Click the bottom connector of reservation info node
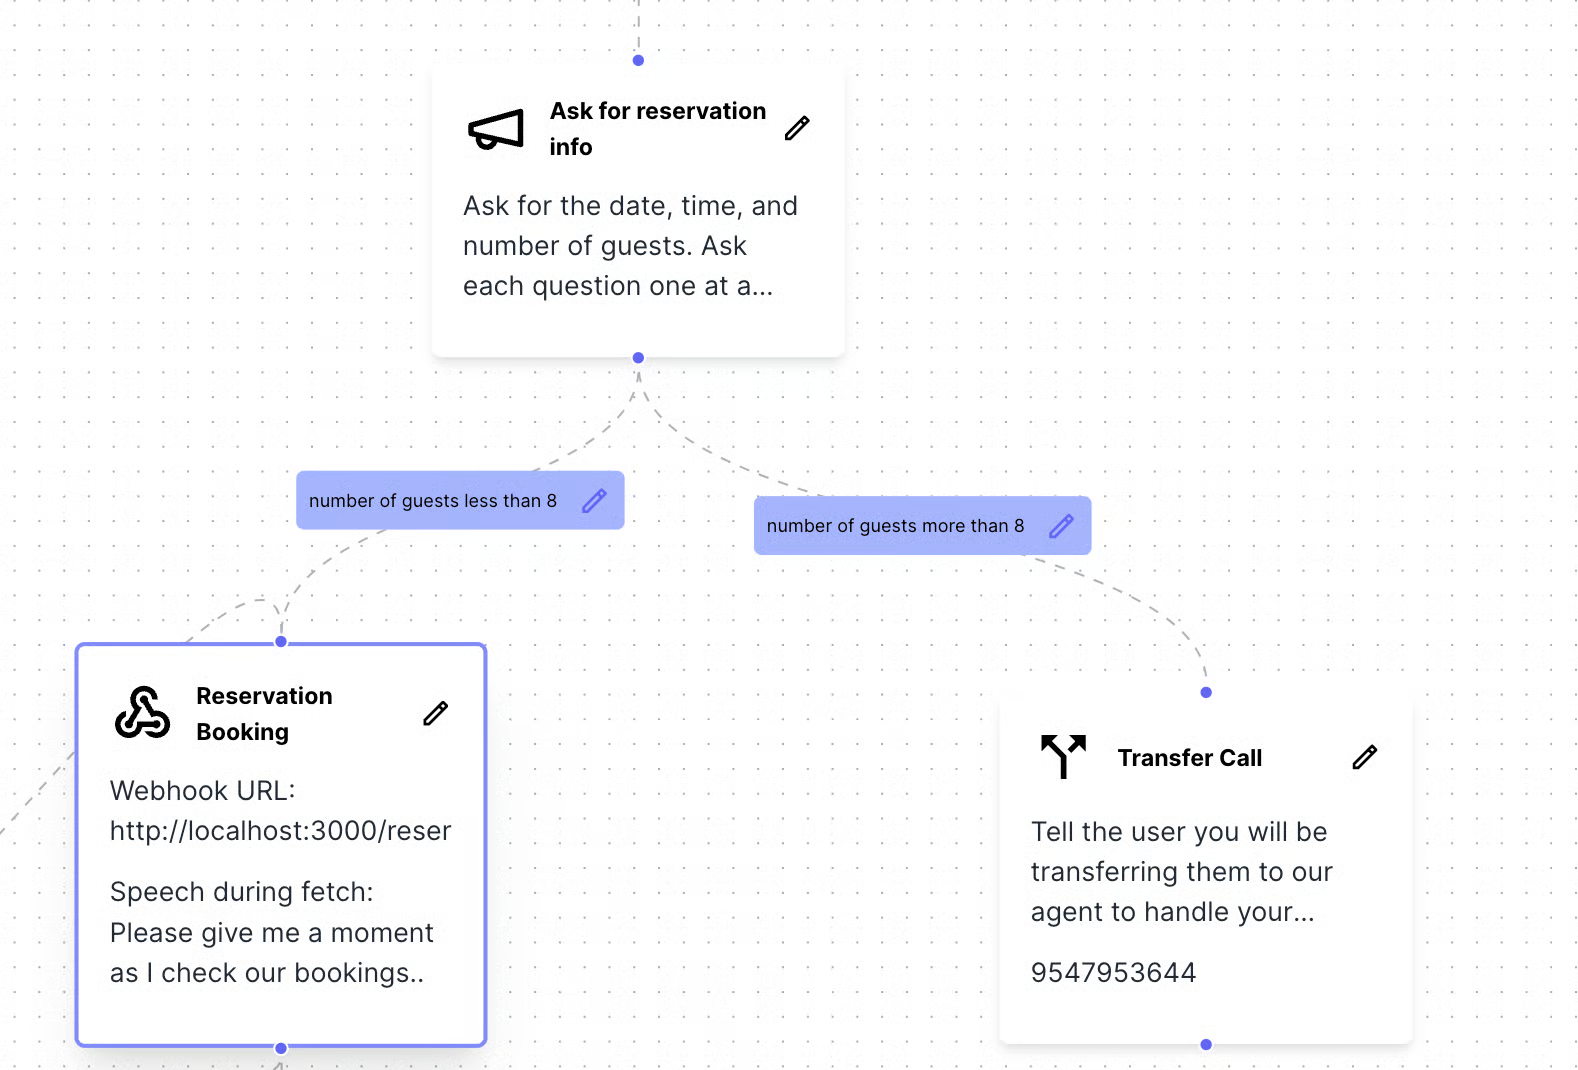Screen dimensions: 1578x1070 (x=638, y=357)
